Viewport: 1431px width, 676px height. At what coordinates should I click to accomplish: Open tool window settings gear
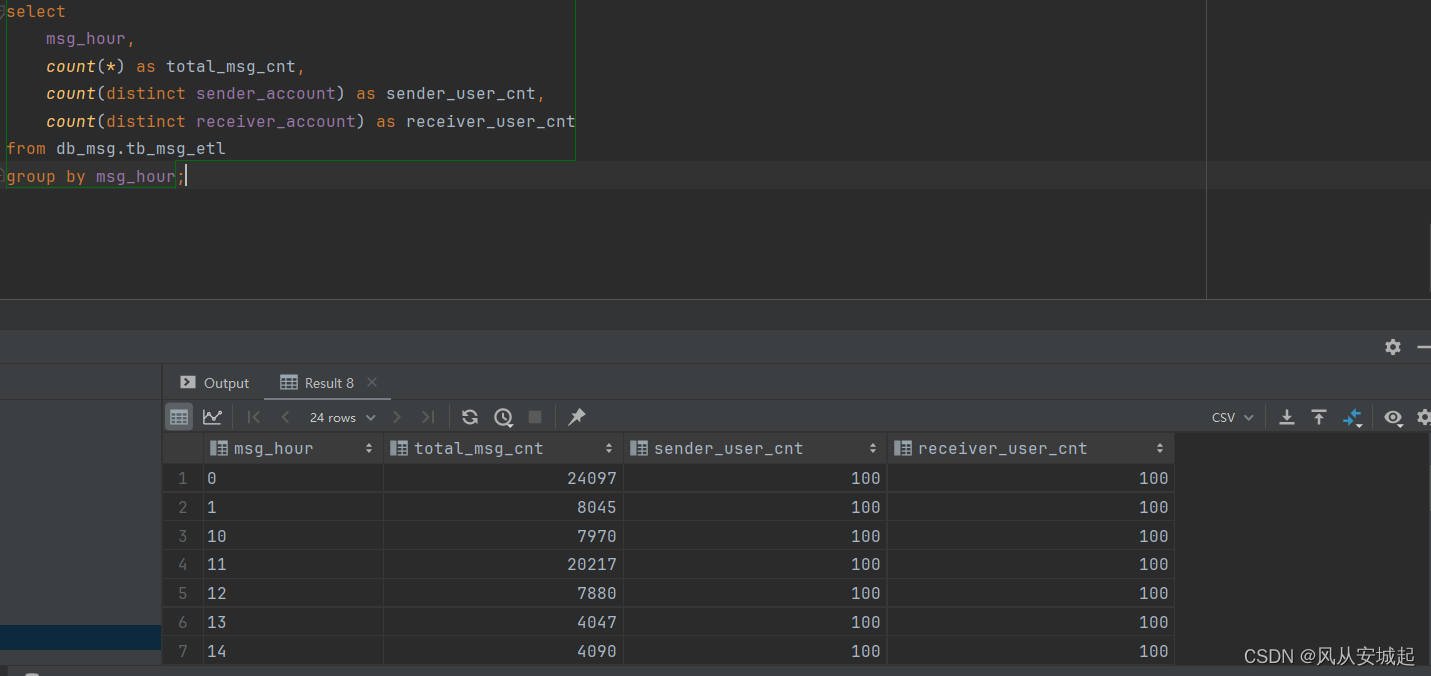pos(1393,347)
